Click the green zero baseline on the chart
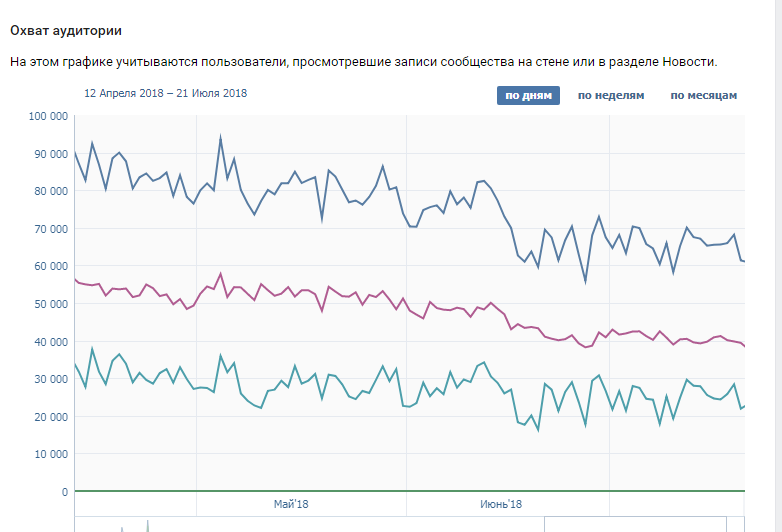 (409, 491)
